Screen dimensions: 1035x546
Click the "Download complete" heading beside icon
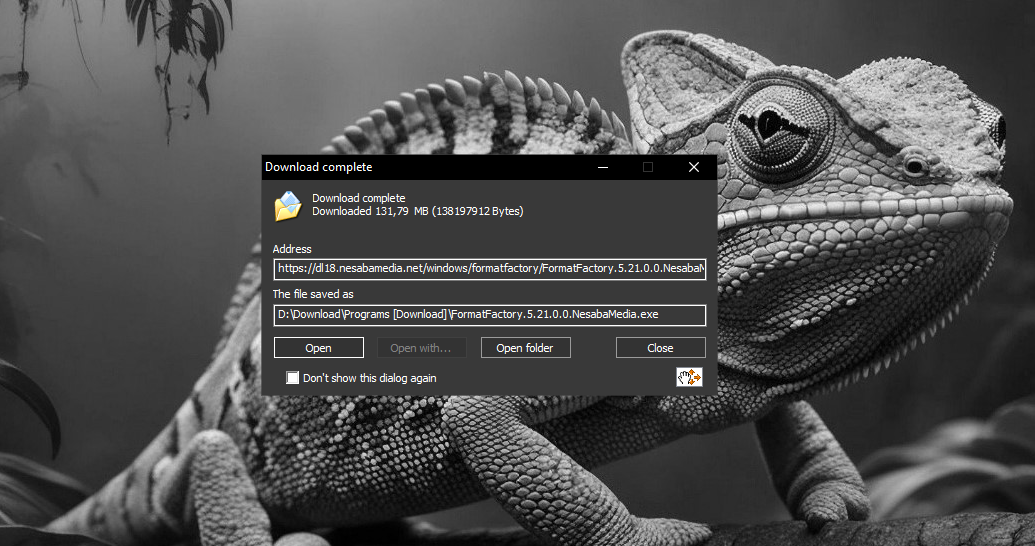(358, 198)
